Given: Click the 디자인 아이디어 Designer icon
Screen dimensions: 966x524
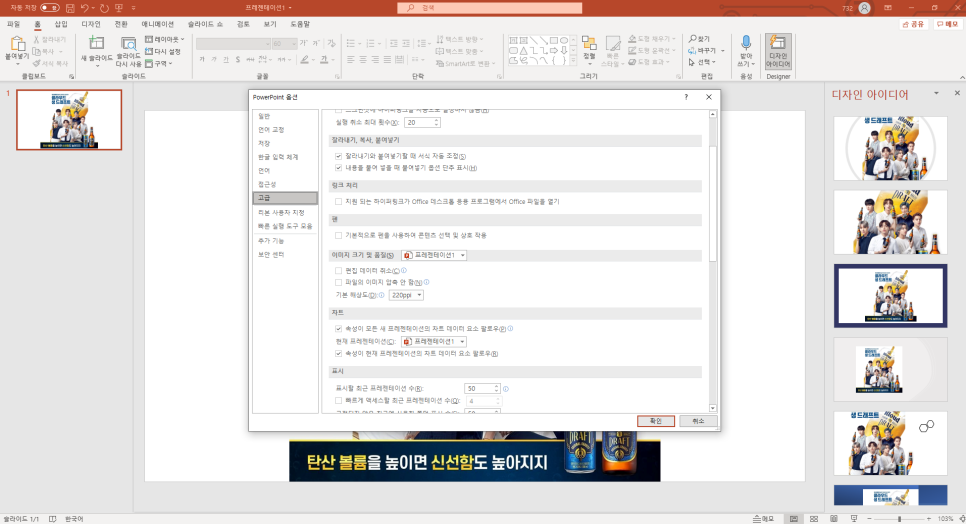Looking at the screenshot, I should tap(777, 43).
